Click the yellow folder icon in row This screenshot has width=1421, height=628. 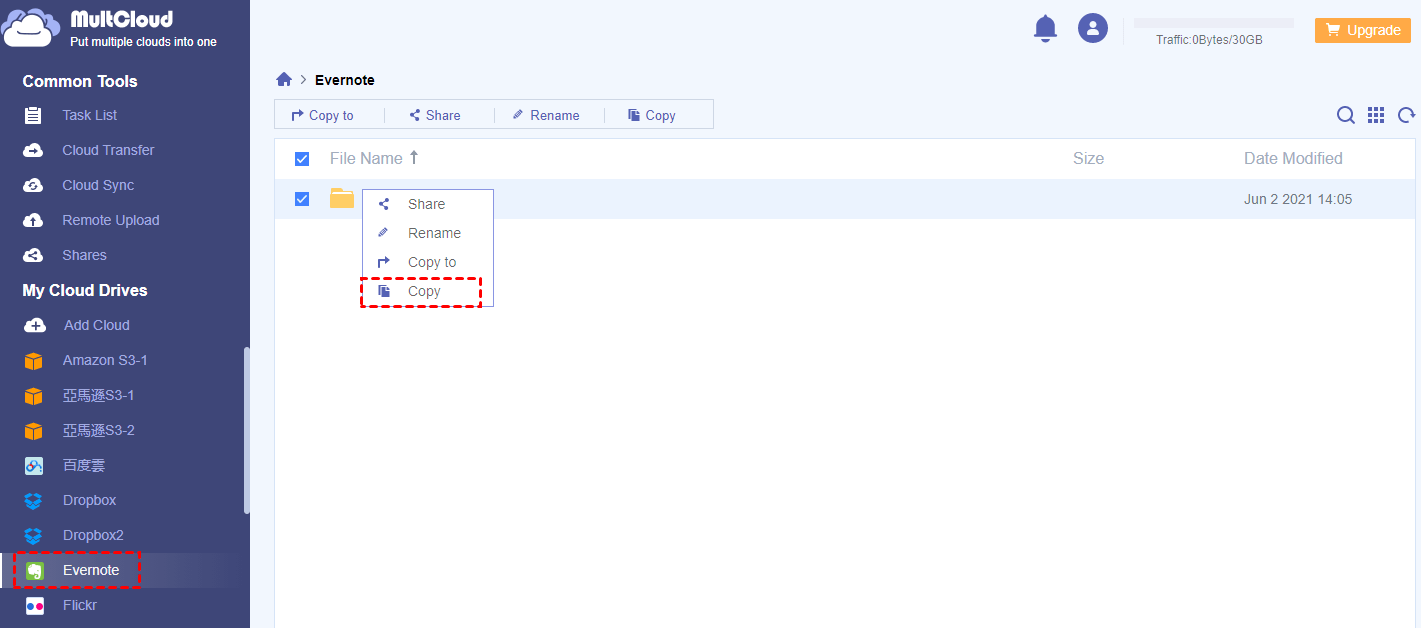(342, 198)
